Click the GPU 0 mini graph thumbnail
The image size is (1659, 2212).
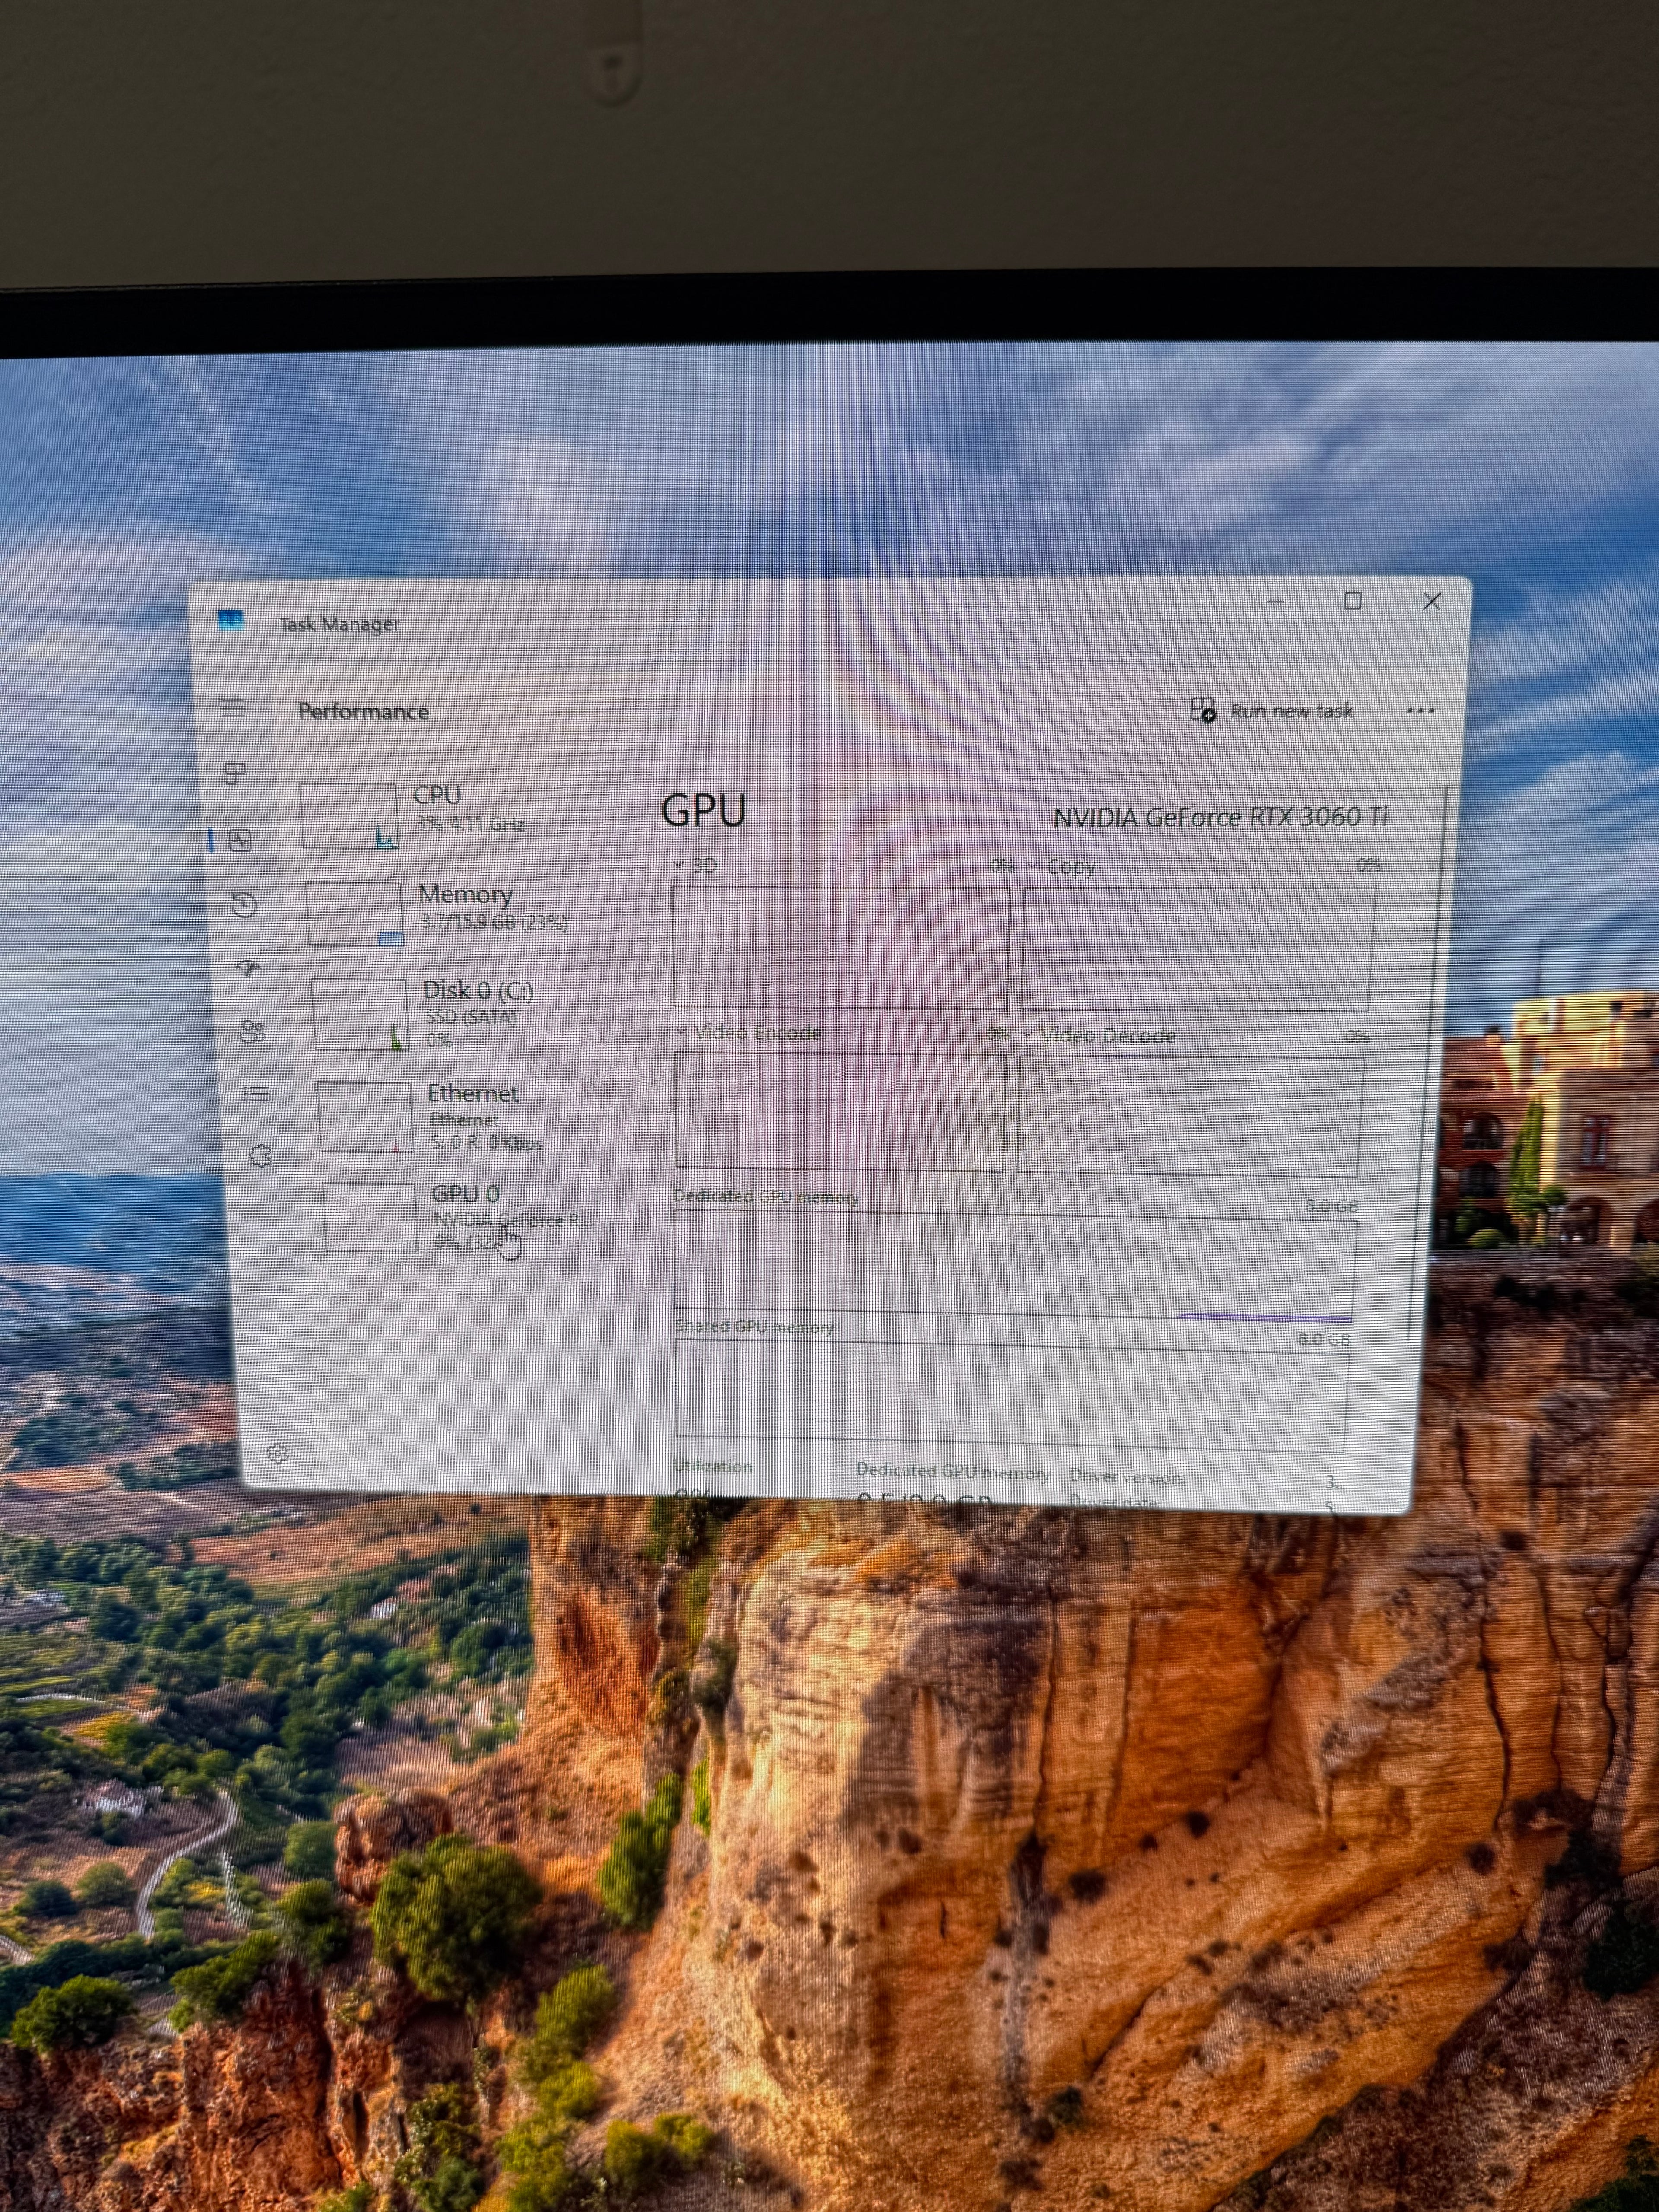click(x=370, y=1217)
